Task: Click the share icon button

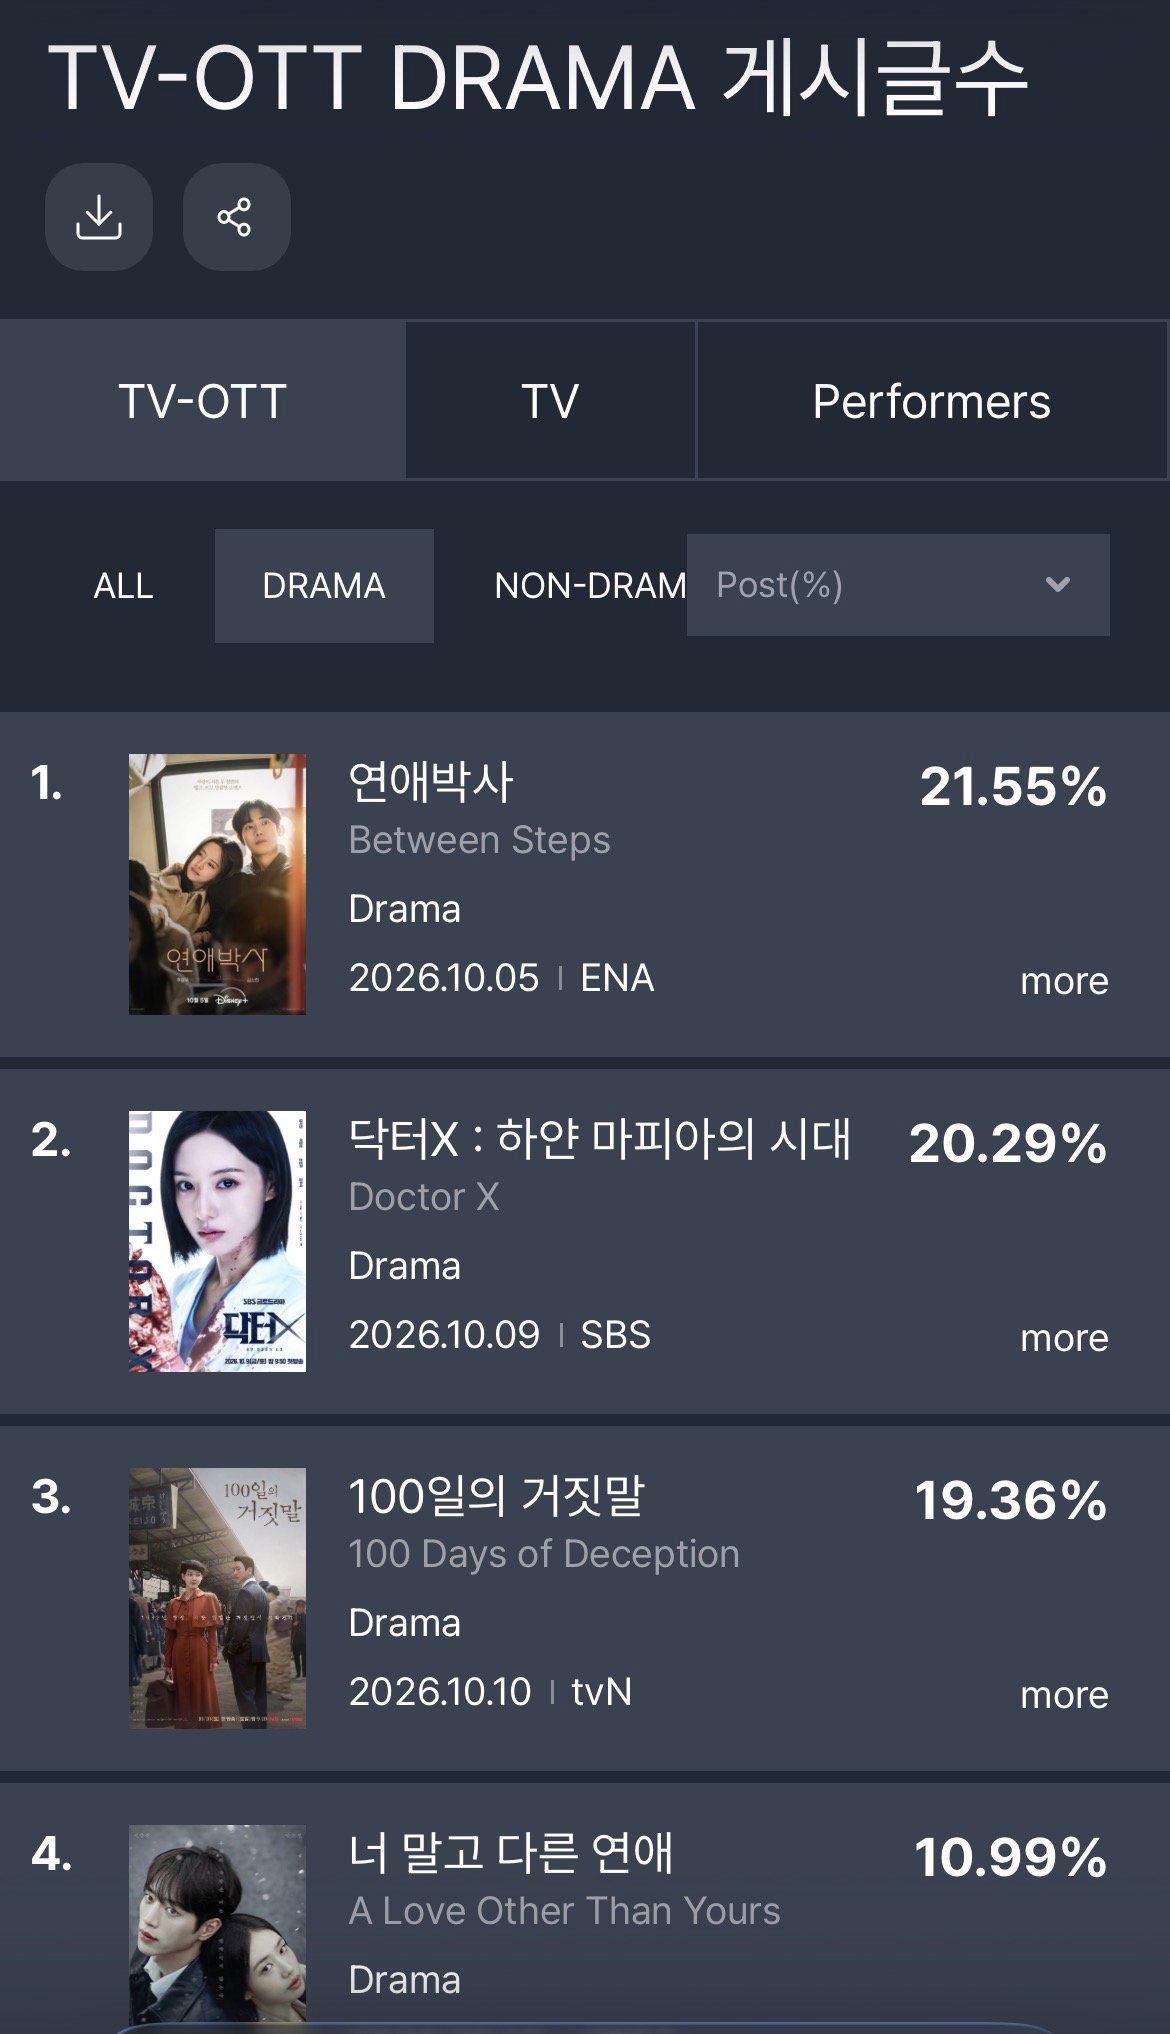Action: point(236,217)
